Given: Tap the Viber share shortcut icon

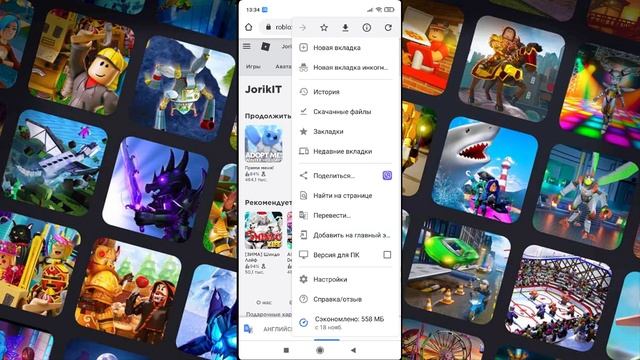Looking at the screenshot, I should point(387,176).
